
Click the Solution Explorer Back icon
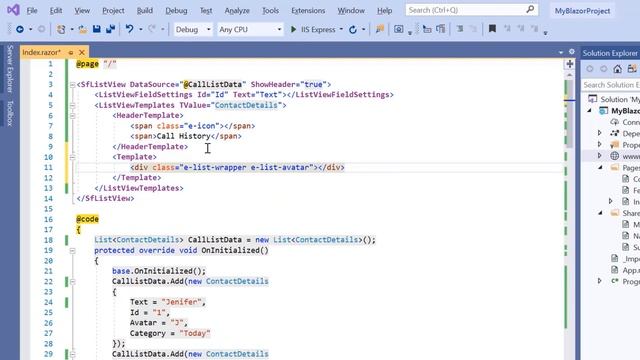tap(590, 69)
